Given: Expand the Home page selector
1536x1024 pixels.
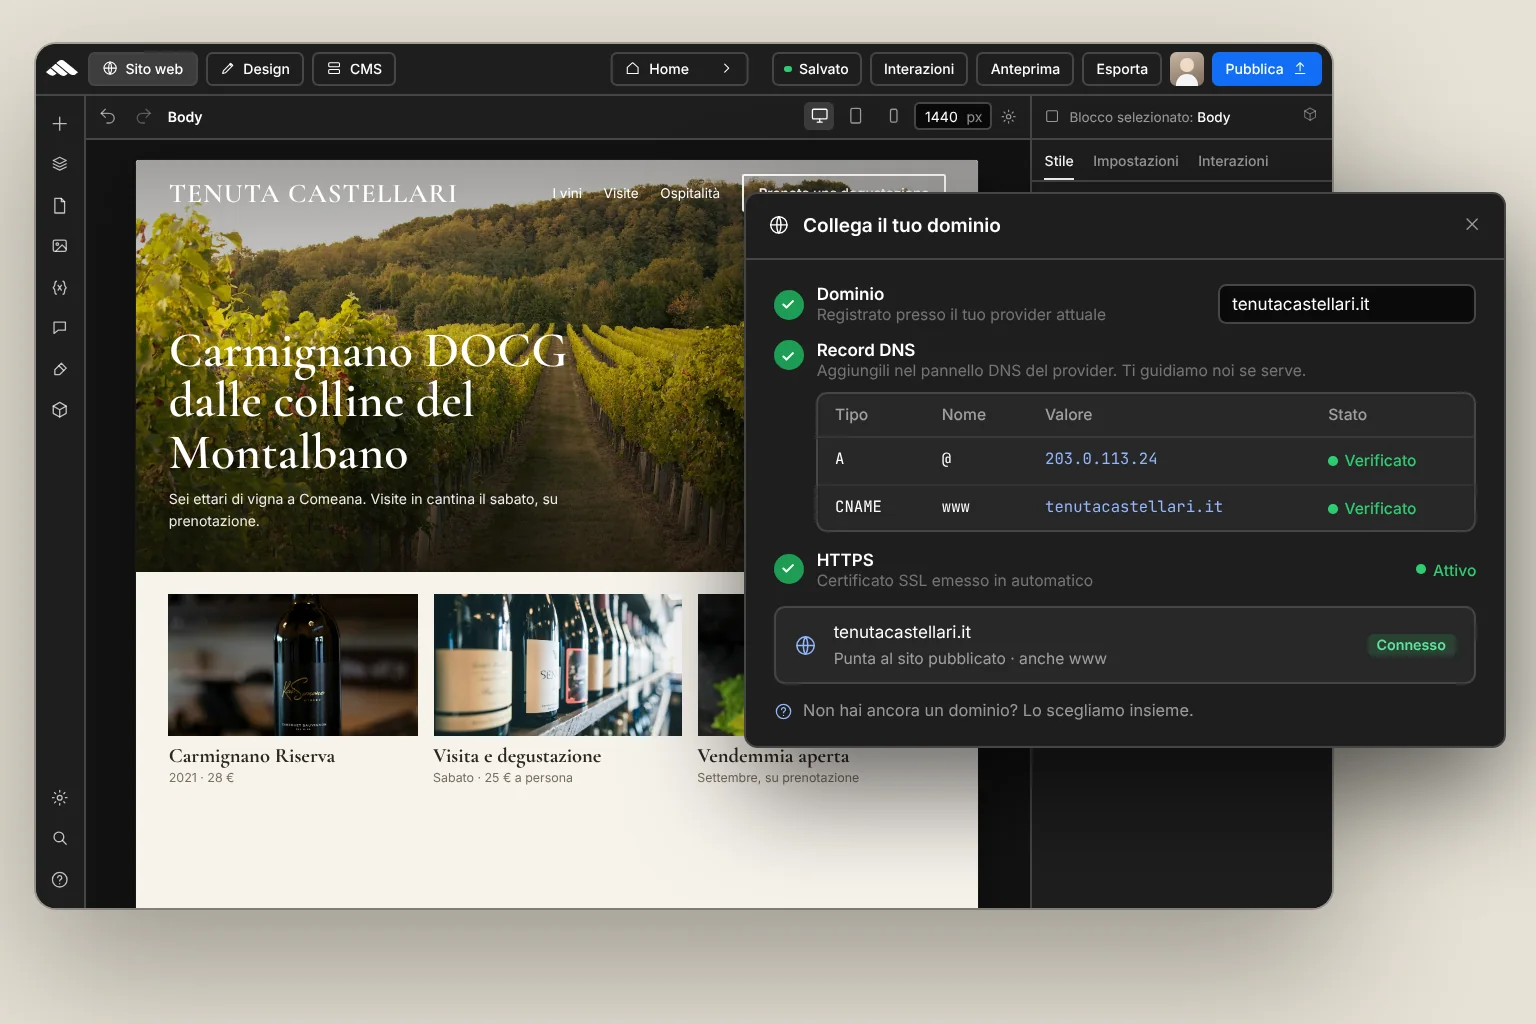Looking at the screenshot, I should tap(679, 69).
